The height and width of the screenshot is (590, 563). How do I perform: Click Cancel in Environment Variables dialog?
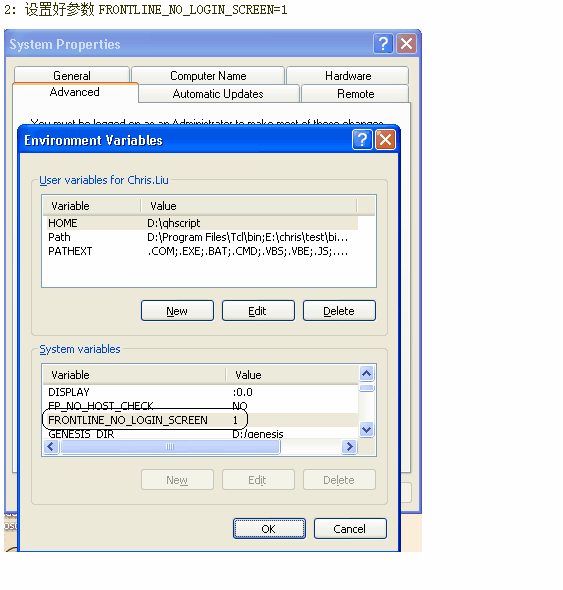(x=350, y=529)
